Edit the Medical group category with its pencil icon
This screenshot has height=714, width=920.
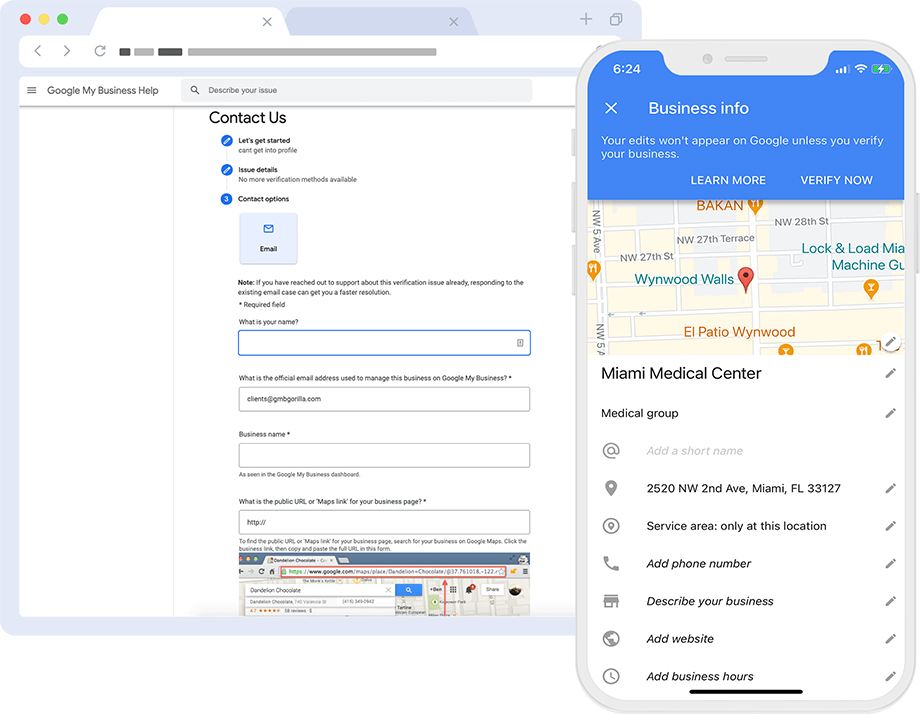point(890,412)
